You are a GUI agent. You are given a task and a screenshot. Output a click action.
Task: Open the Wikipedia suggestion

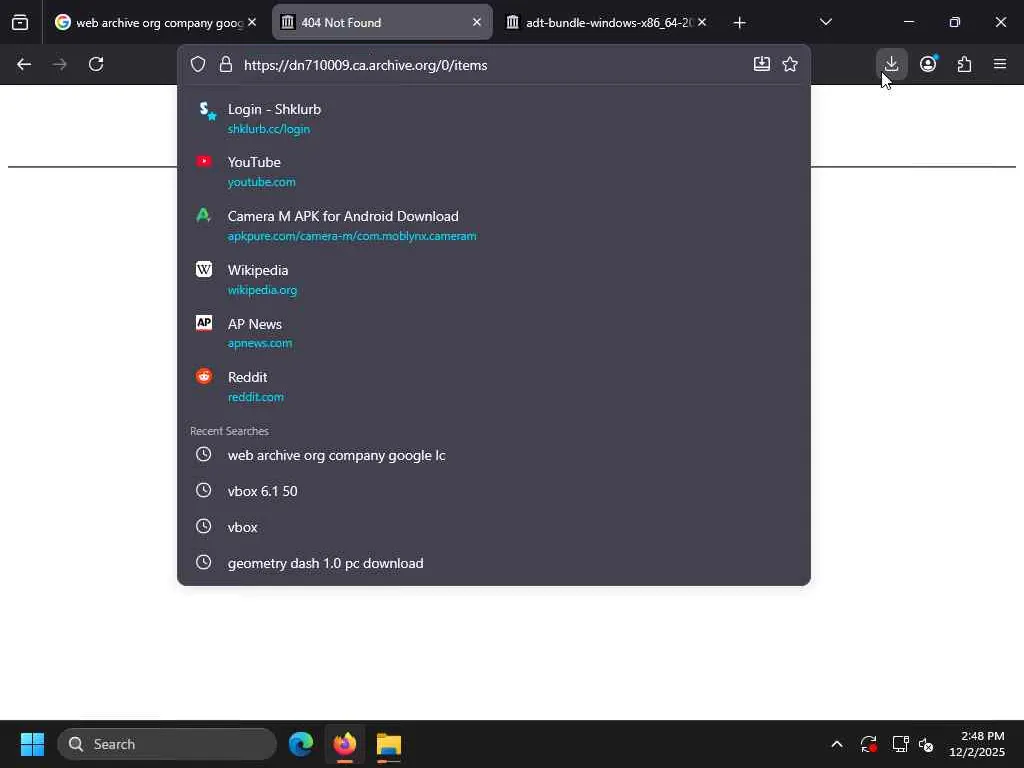(494, 279)
